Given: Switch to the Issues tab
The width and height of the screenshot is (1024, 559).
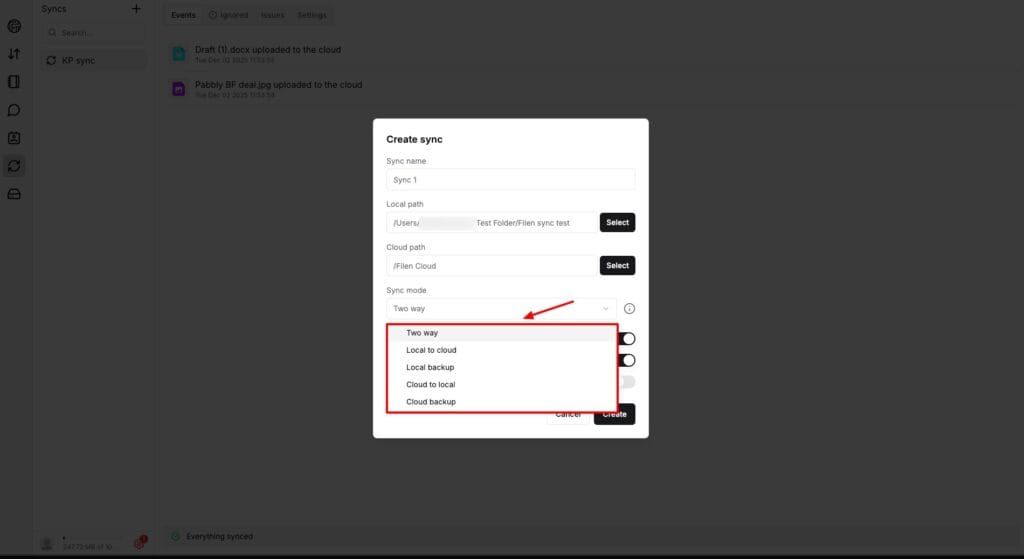Looking at the screenshot, I should [x=272, y=15].
